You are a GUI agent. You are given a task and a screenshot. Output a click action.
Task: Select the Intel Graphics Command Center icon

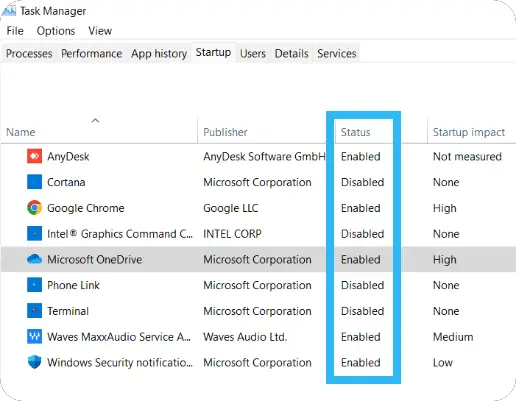click(x=34, y=234)
